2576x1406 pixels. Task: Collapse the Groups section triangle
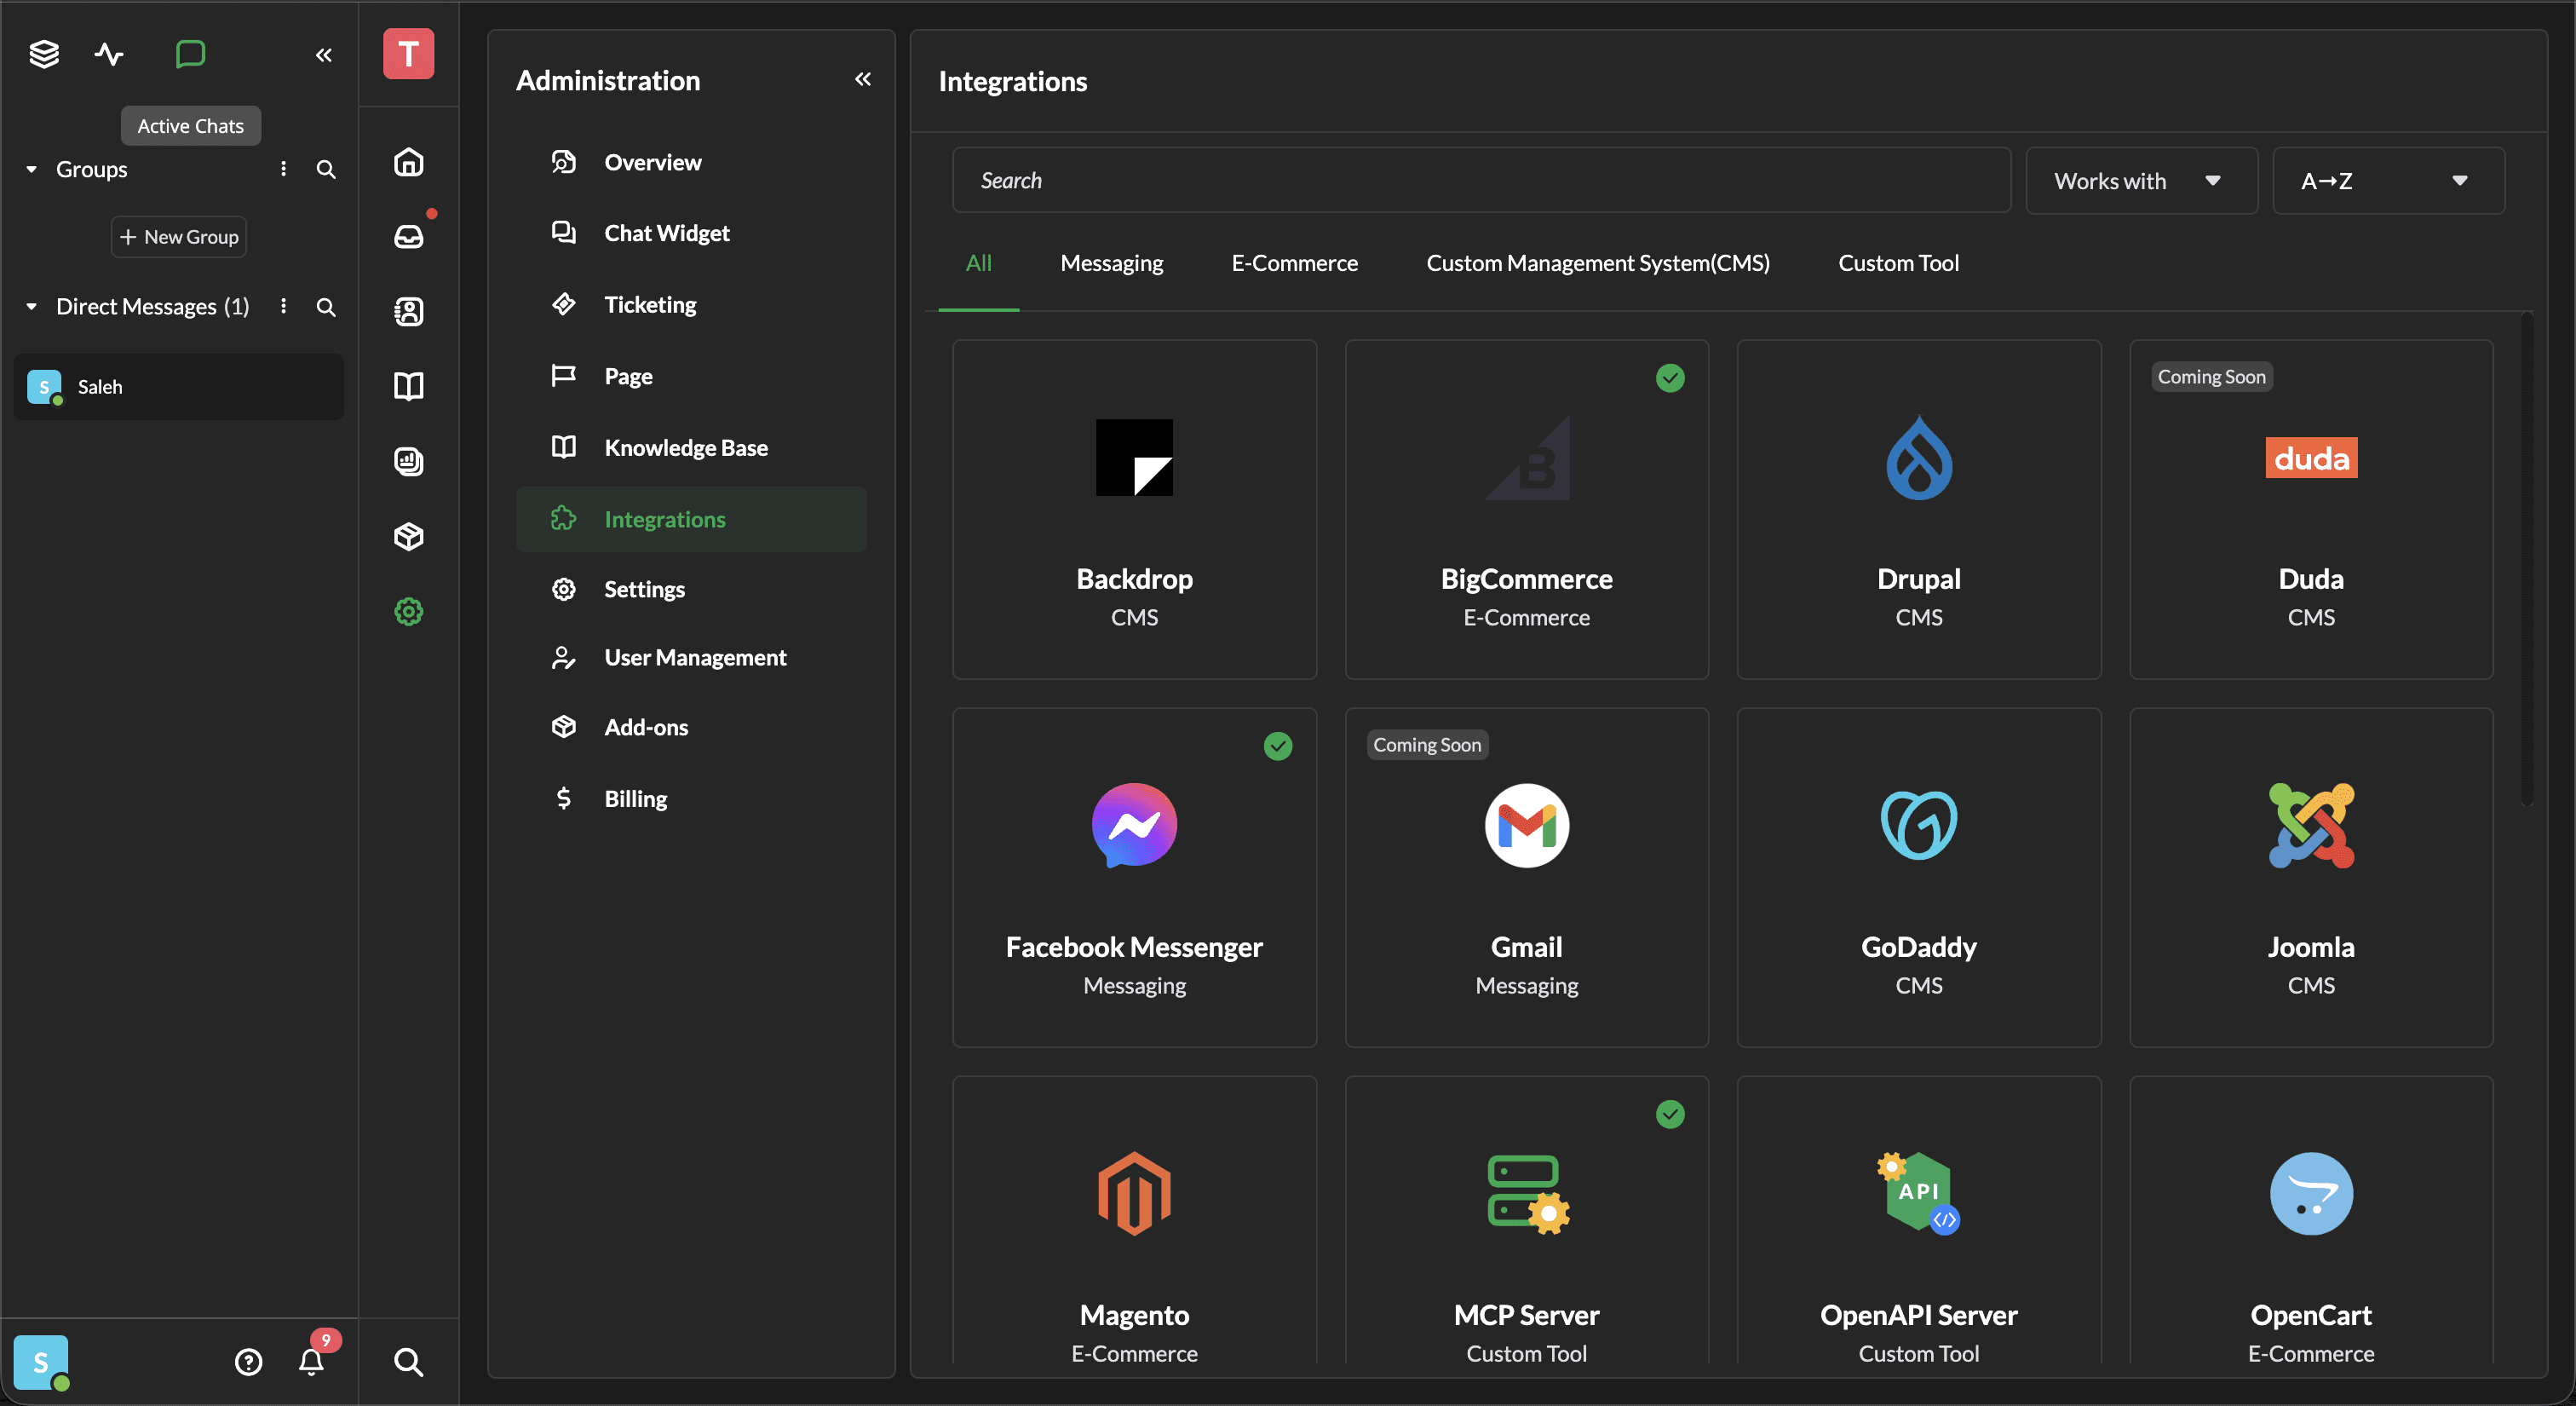pyautogui.click(x=32, y=169)
